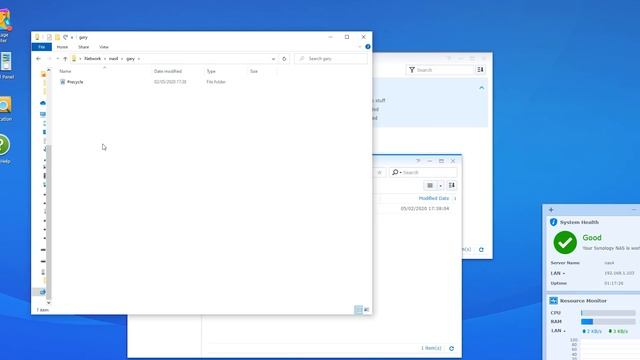Switch Explorer to large icons view
The image size is (640, 360).
tap(366, 310)
